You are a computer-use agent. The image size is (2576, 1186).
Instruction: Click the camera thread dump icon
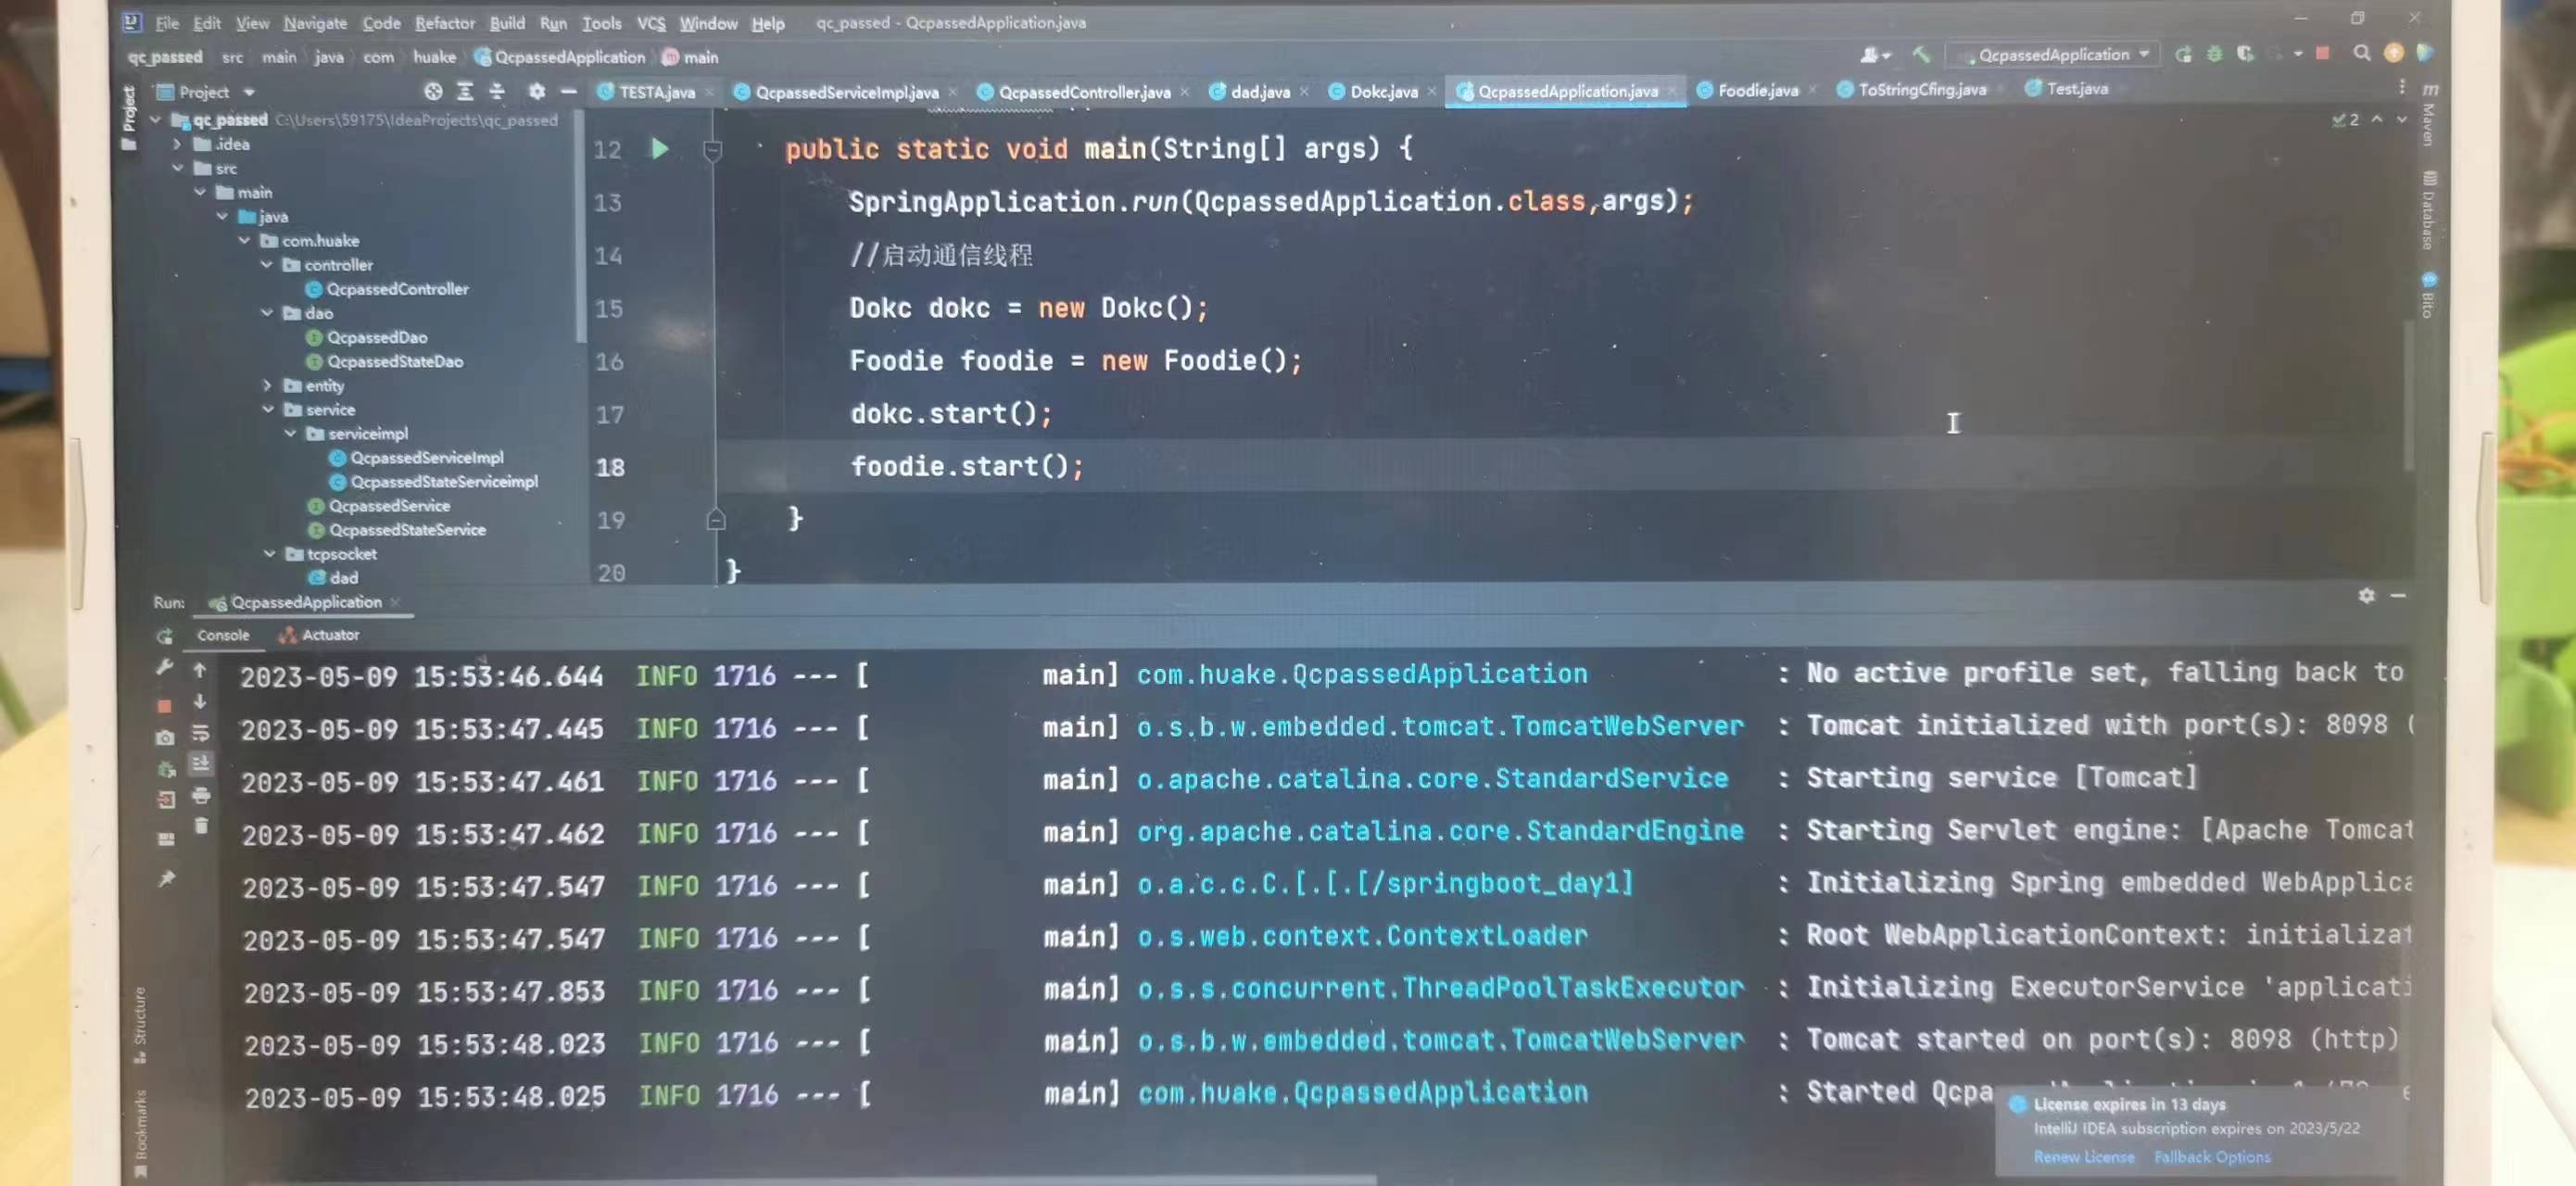(165, 738)
